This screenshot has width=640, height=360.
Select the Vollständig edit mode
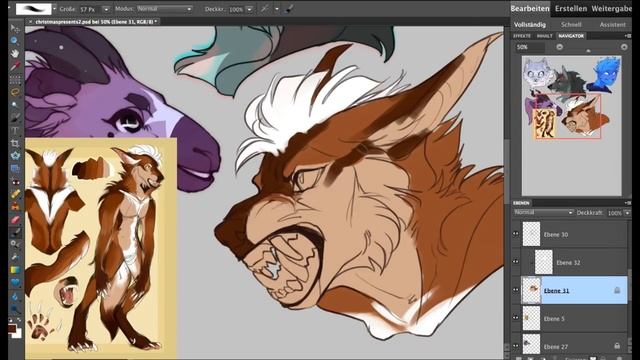click(530, 24)
